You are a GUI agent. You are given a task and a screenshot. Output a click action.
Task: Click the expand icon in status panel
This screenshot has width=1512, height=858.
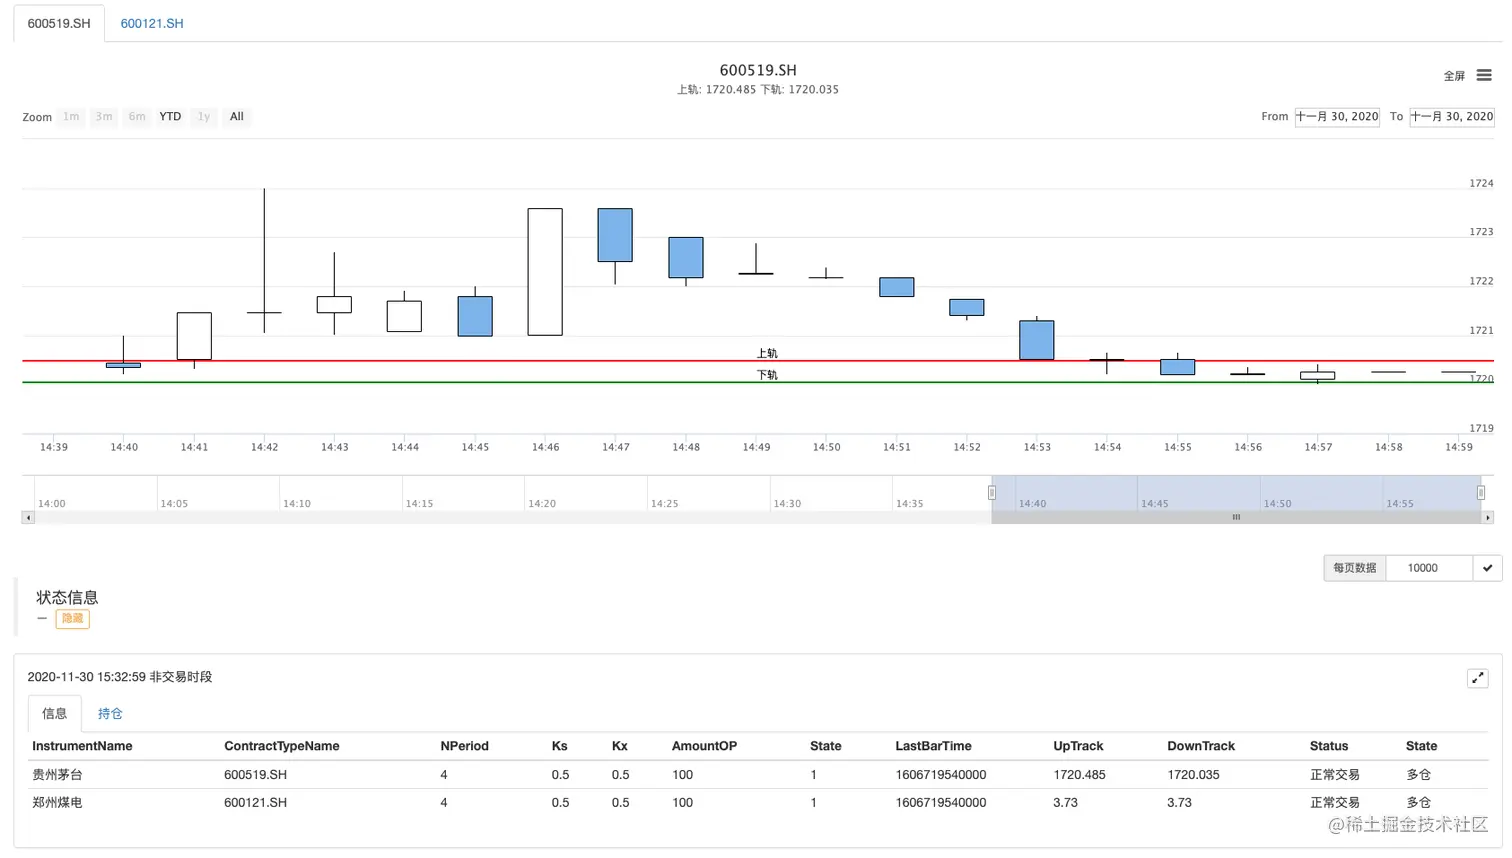1477,678
